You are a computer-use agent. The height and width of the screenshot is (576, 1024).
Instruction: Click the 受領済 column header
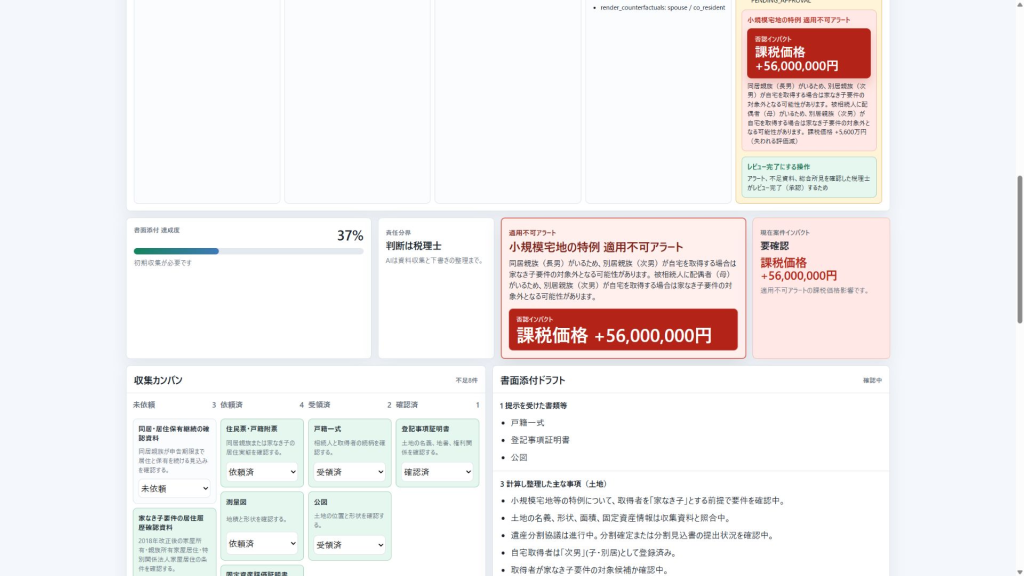(319, 405)
